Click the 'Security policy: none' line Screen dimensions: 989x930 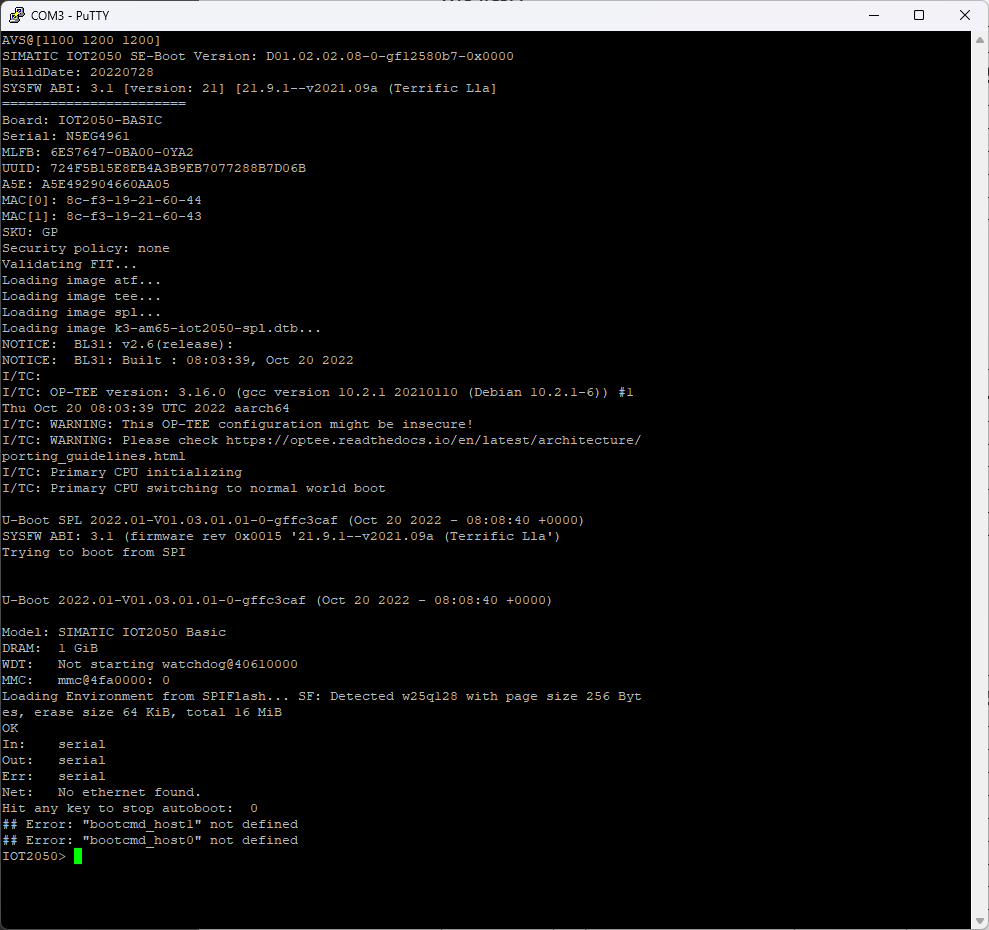pyautogui.click(x=86, y=248)
